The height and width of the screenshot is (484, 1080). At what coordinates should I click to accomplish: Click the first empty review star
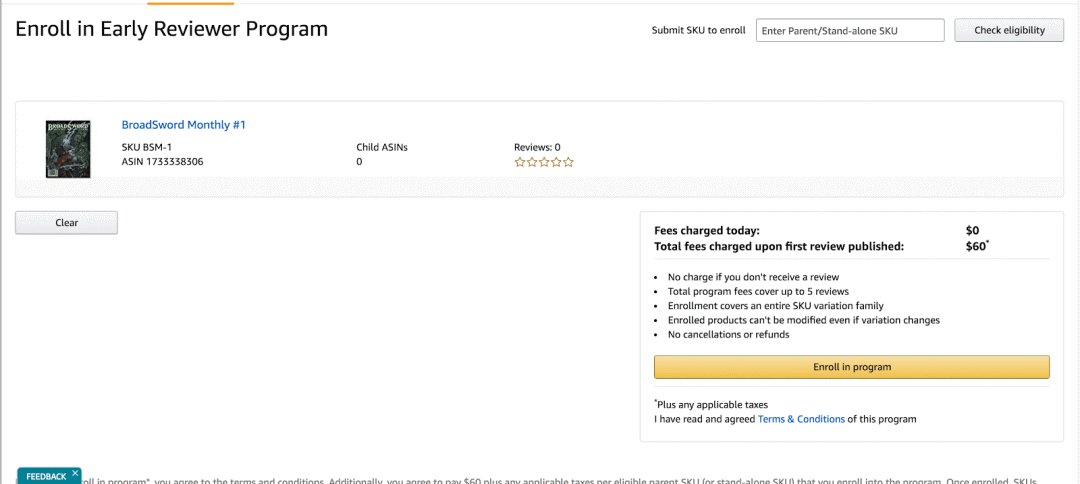(x=520, y=162)
